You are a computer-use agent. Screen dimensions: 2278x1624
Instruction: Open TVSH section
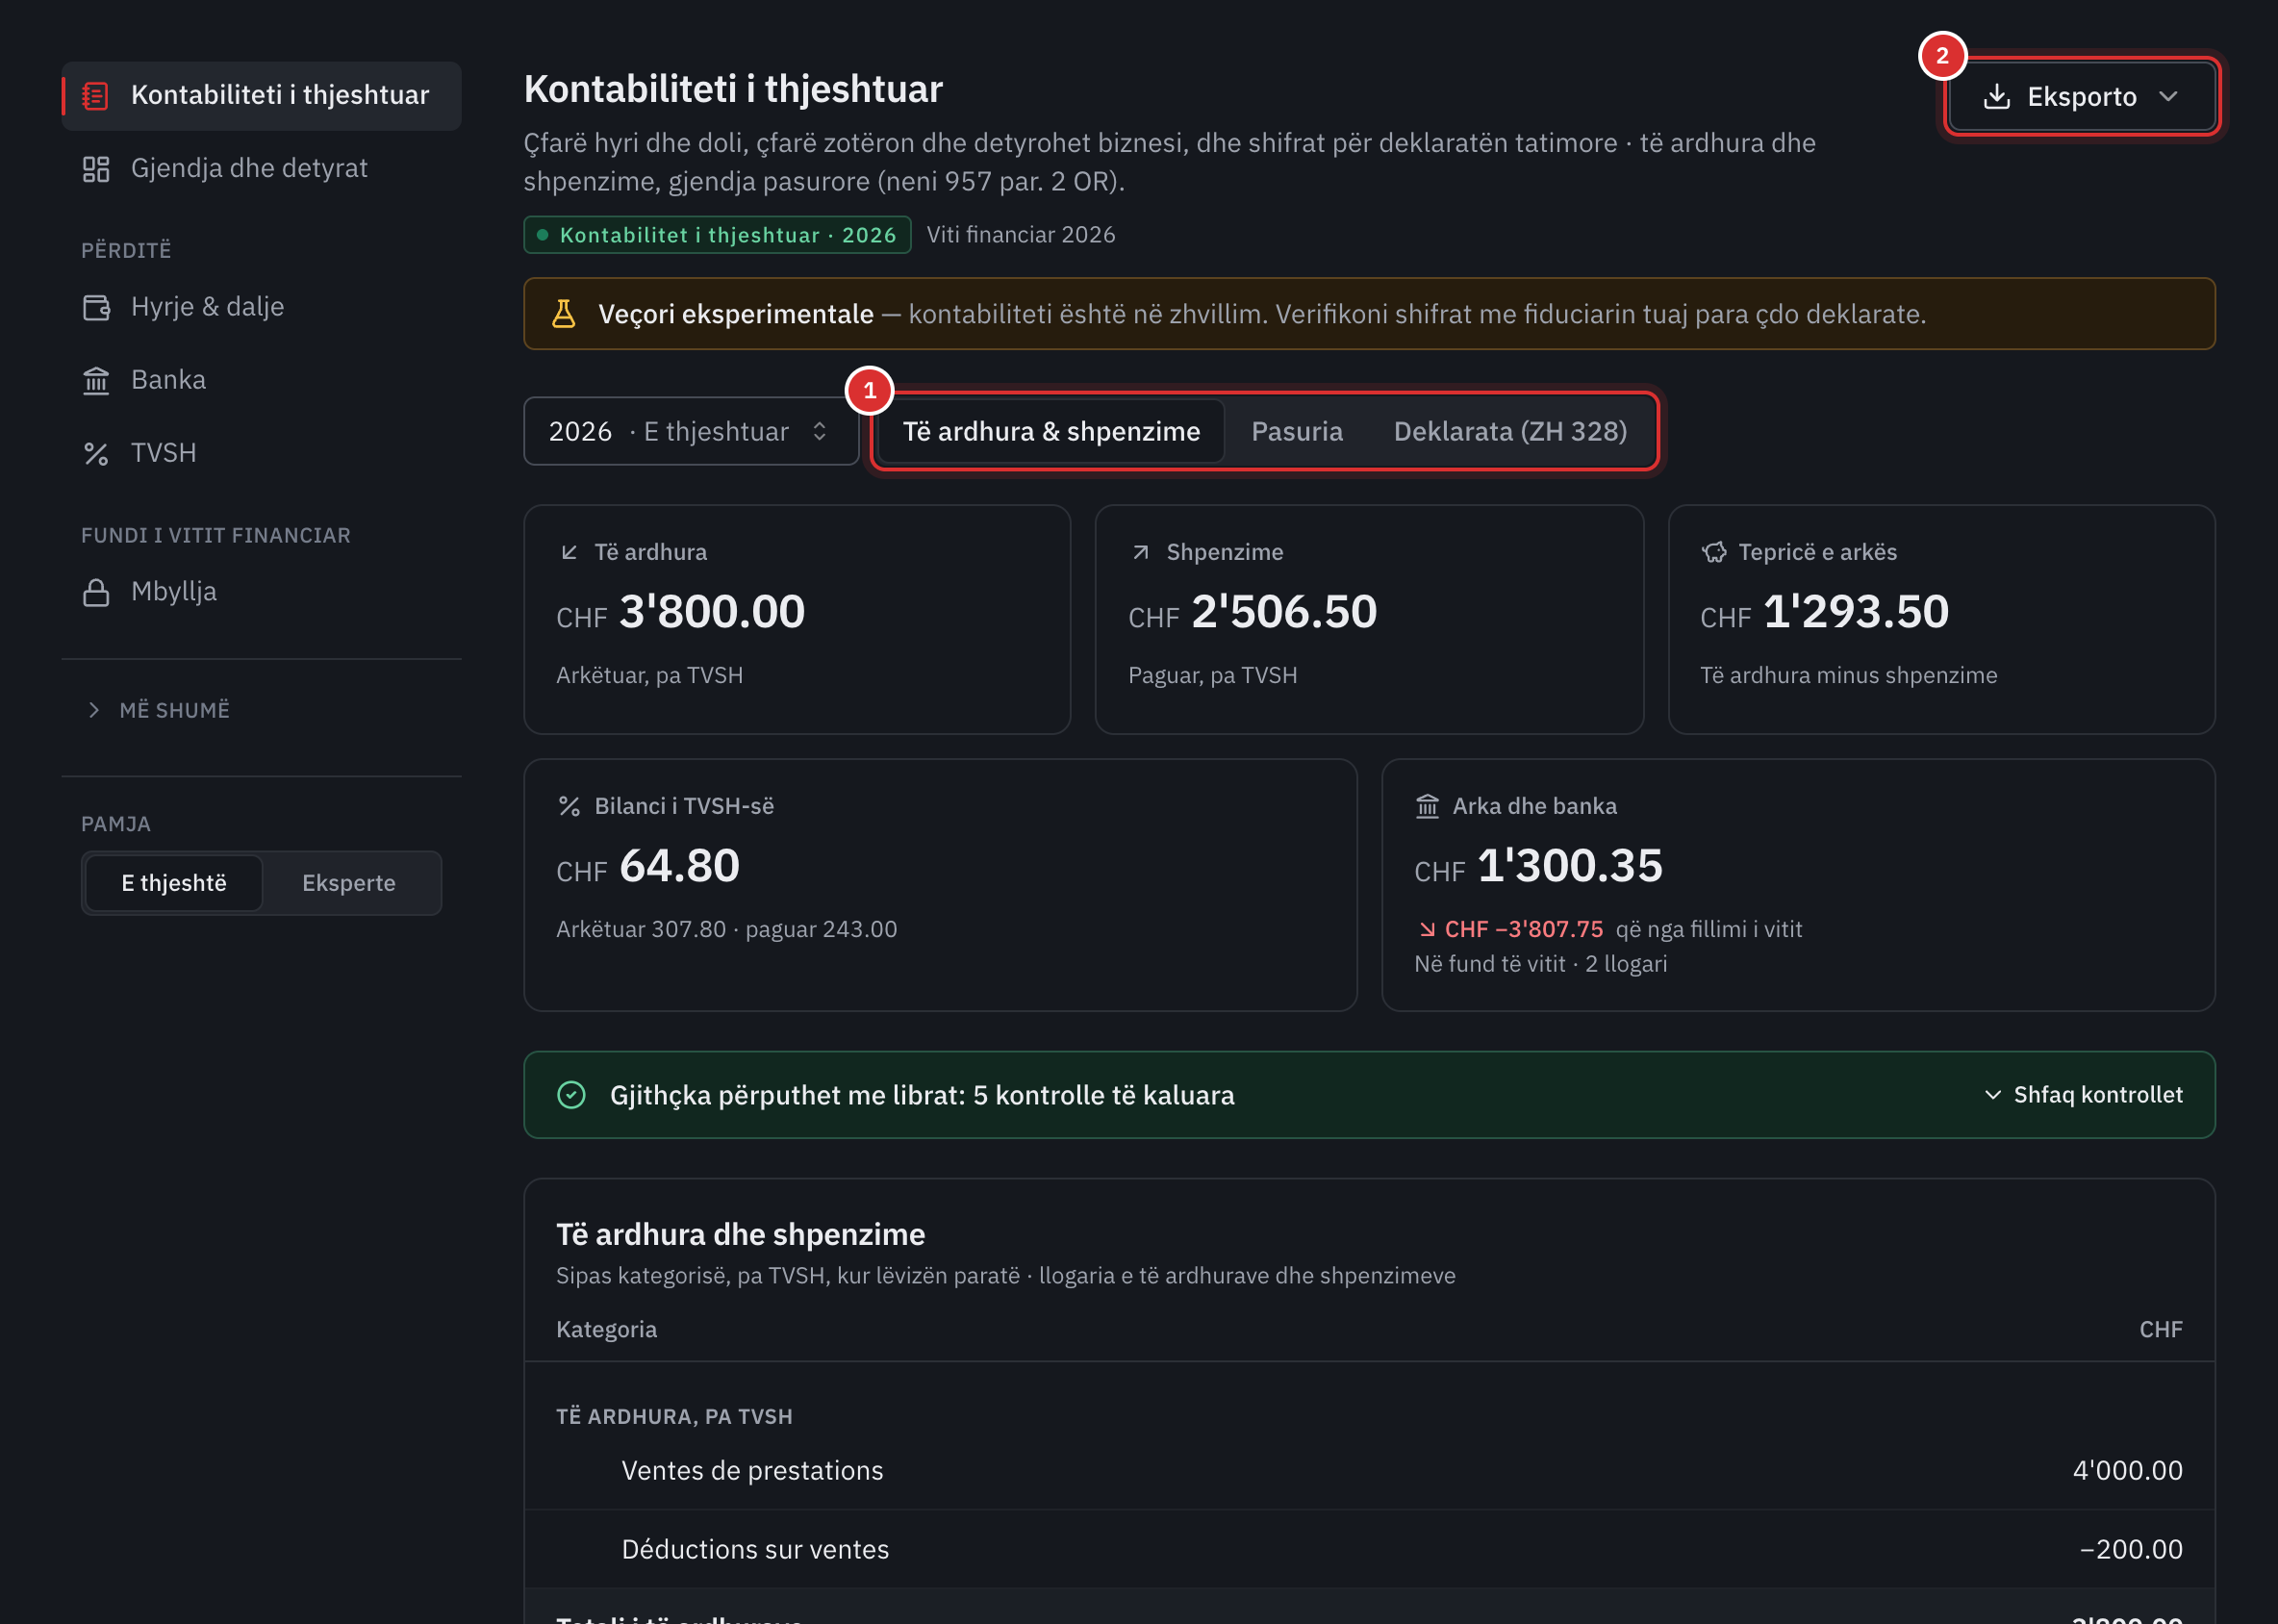[261, 454]
